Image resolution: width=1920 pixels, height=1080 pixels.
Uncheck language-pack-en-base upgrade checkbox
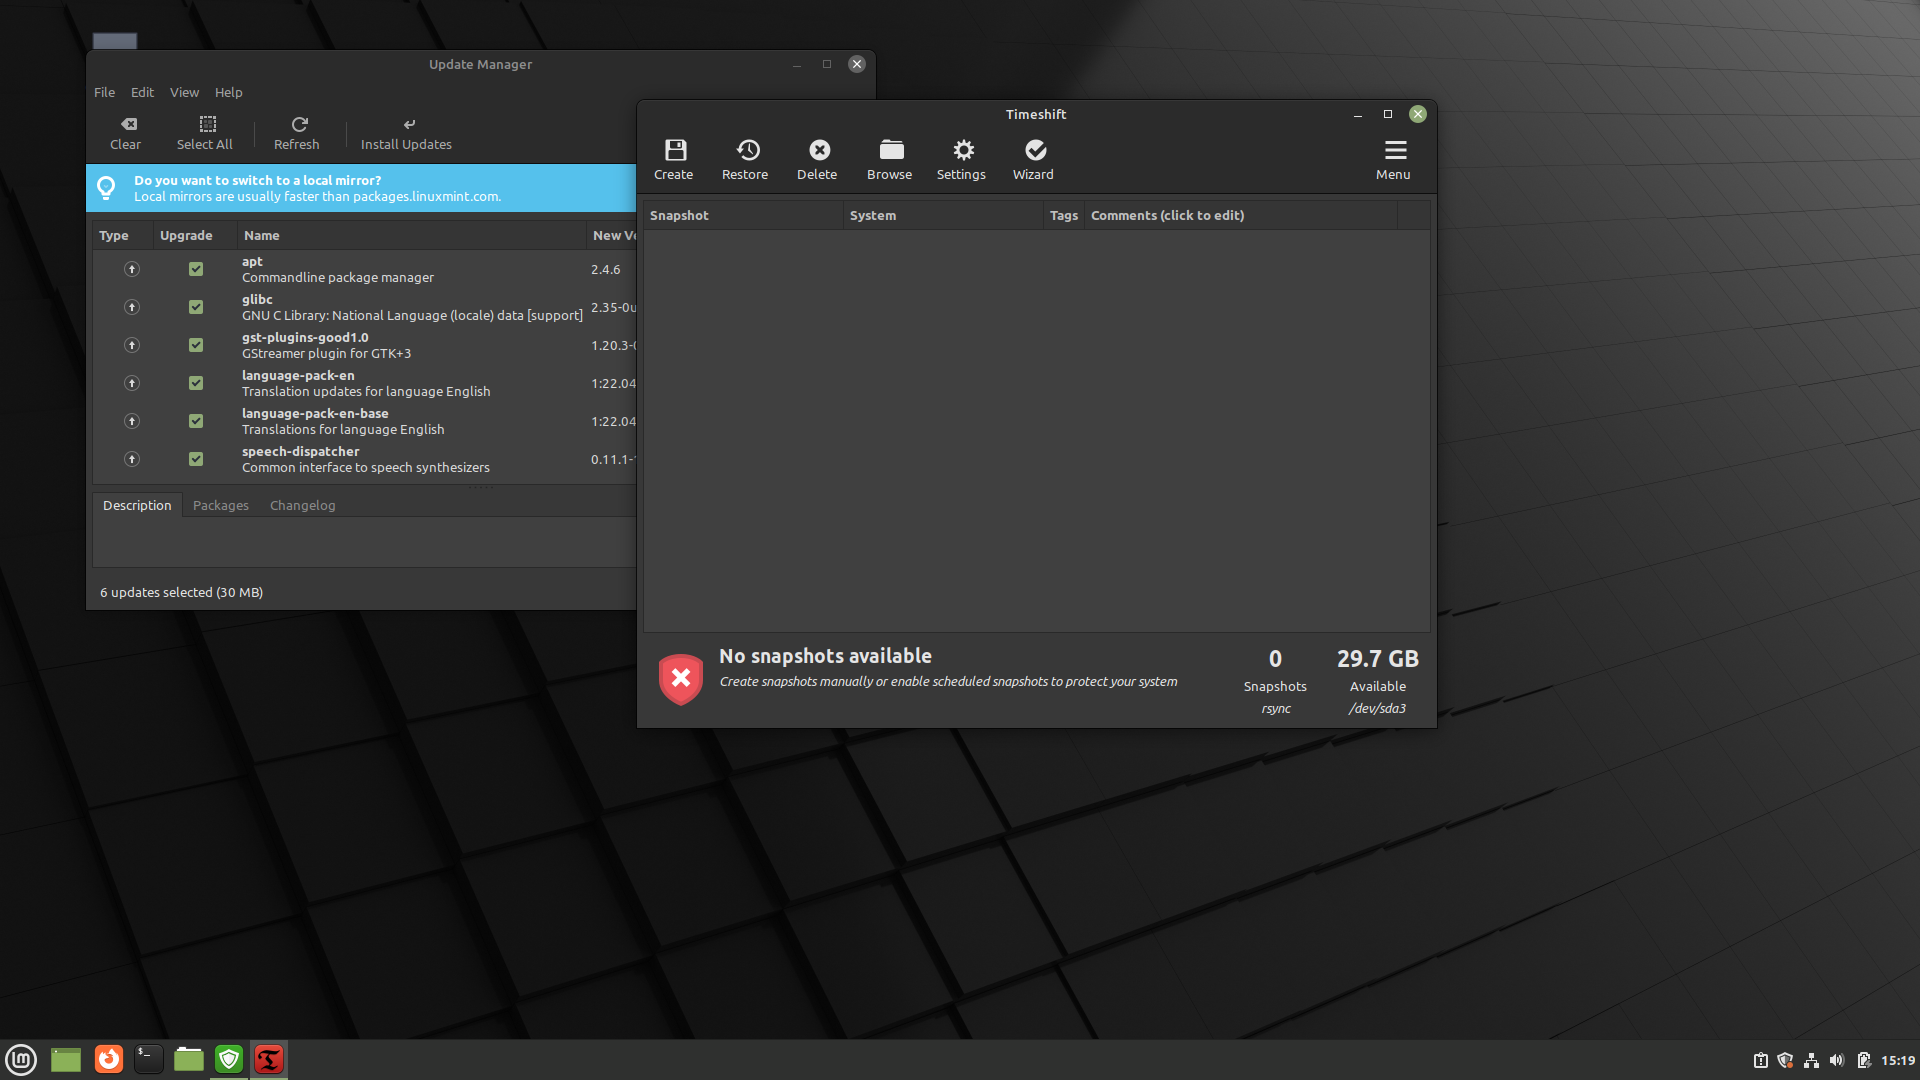pos(196,421)
